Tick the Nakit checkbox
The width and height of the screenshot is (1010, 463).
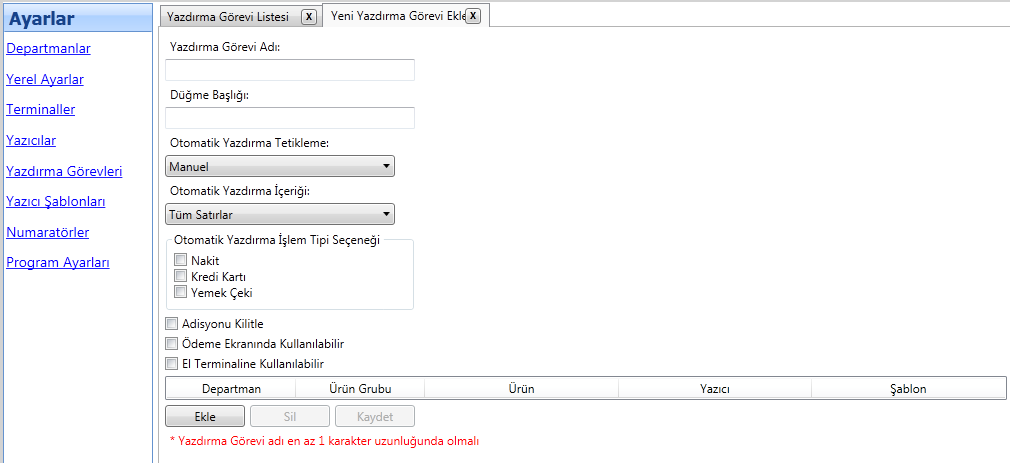click(x=181, y=260)
